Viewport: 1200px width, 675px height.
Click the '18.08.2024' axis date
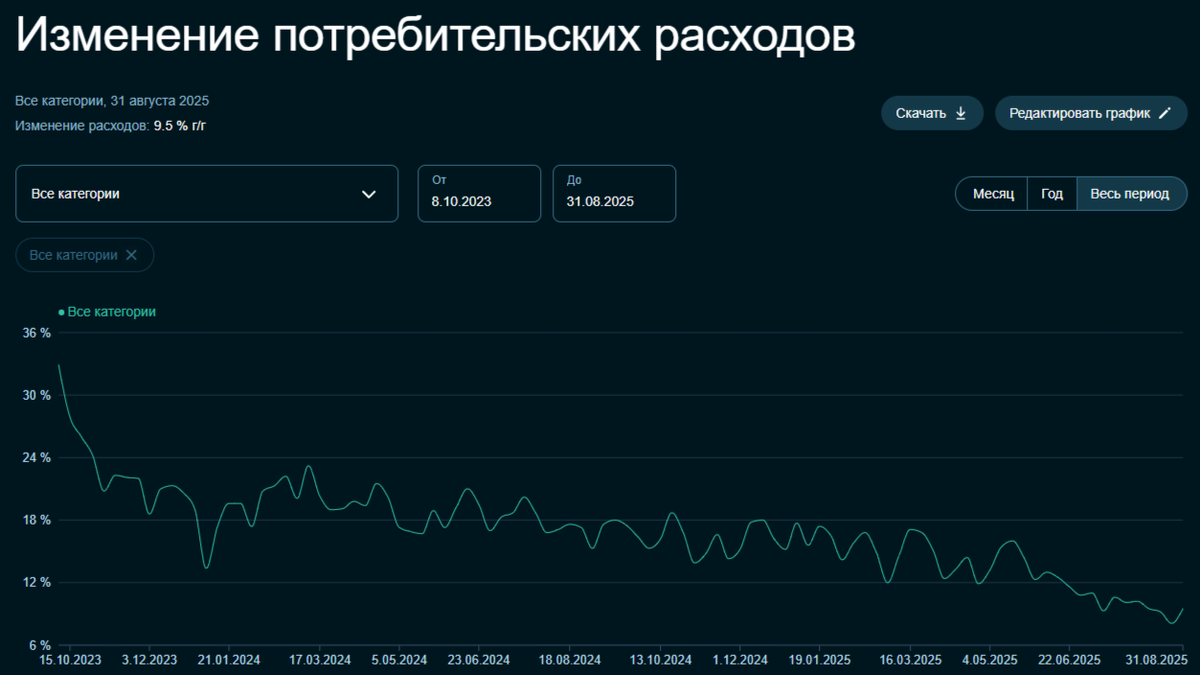[569, 660]
